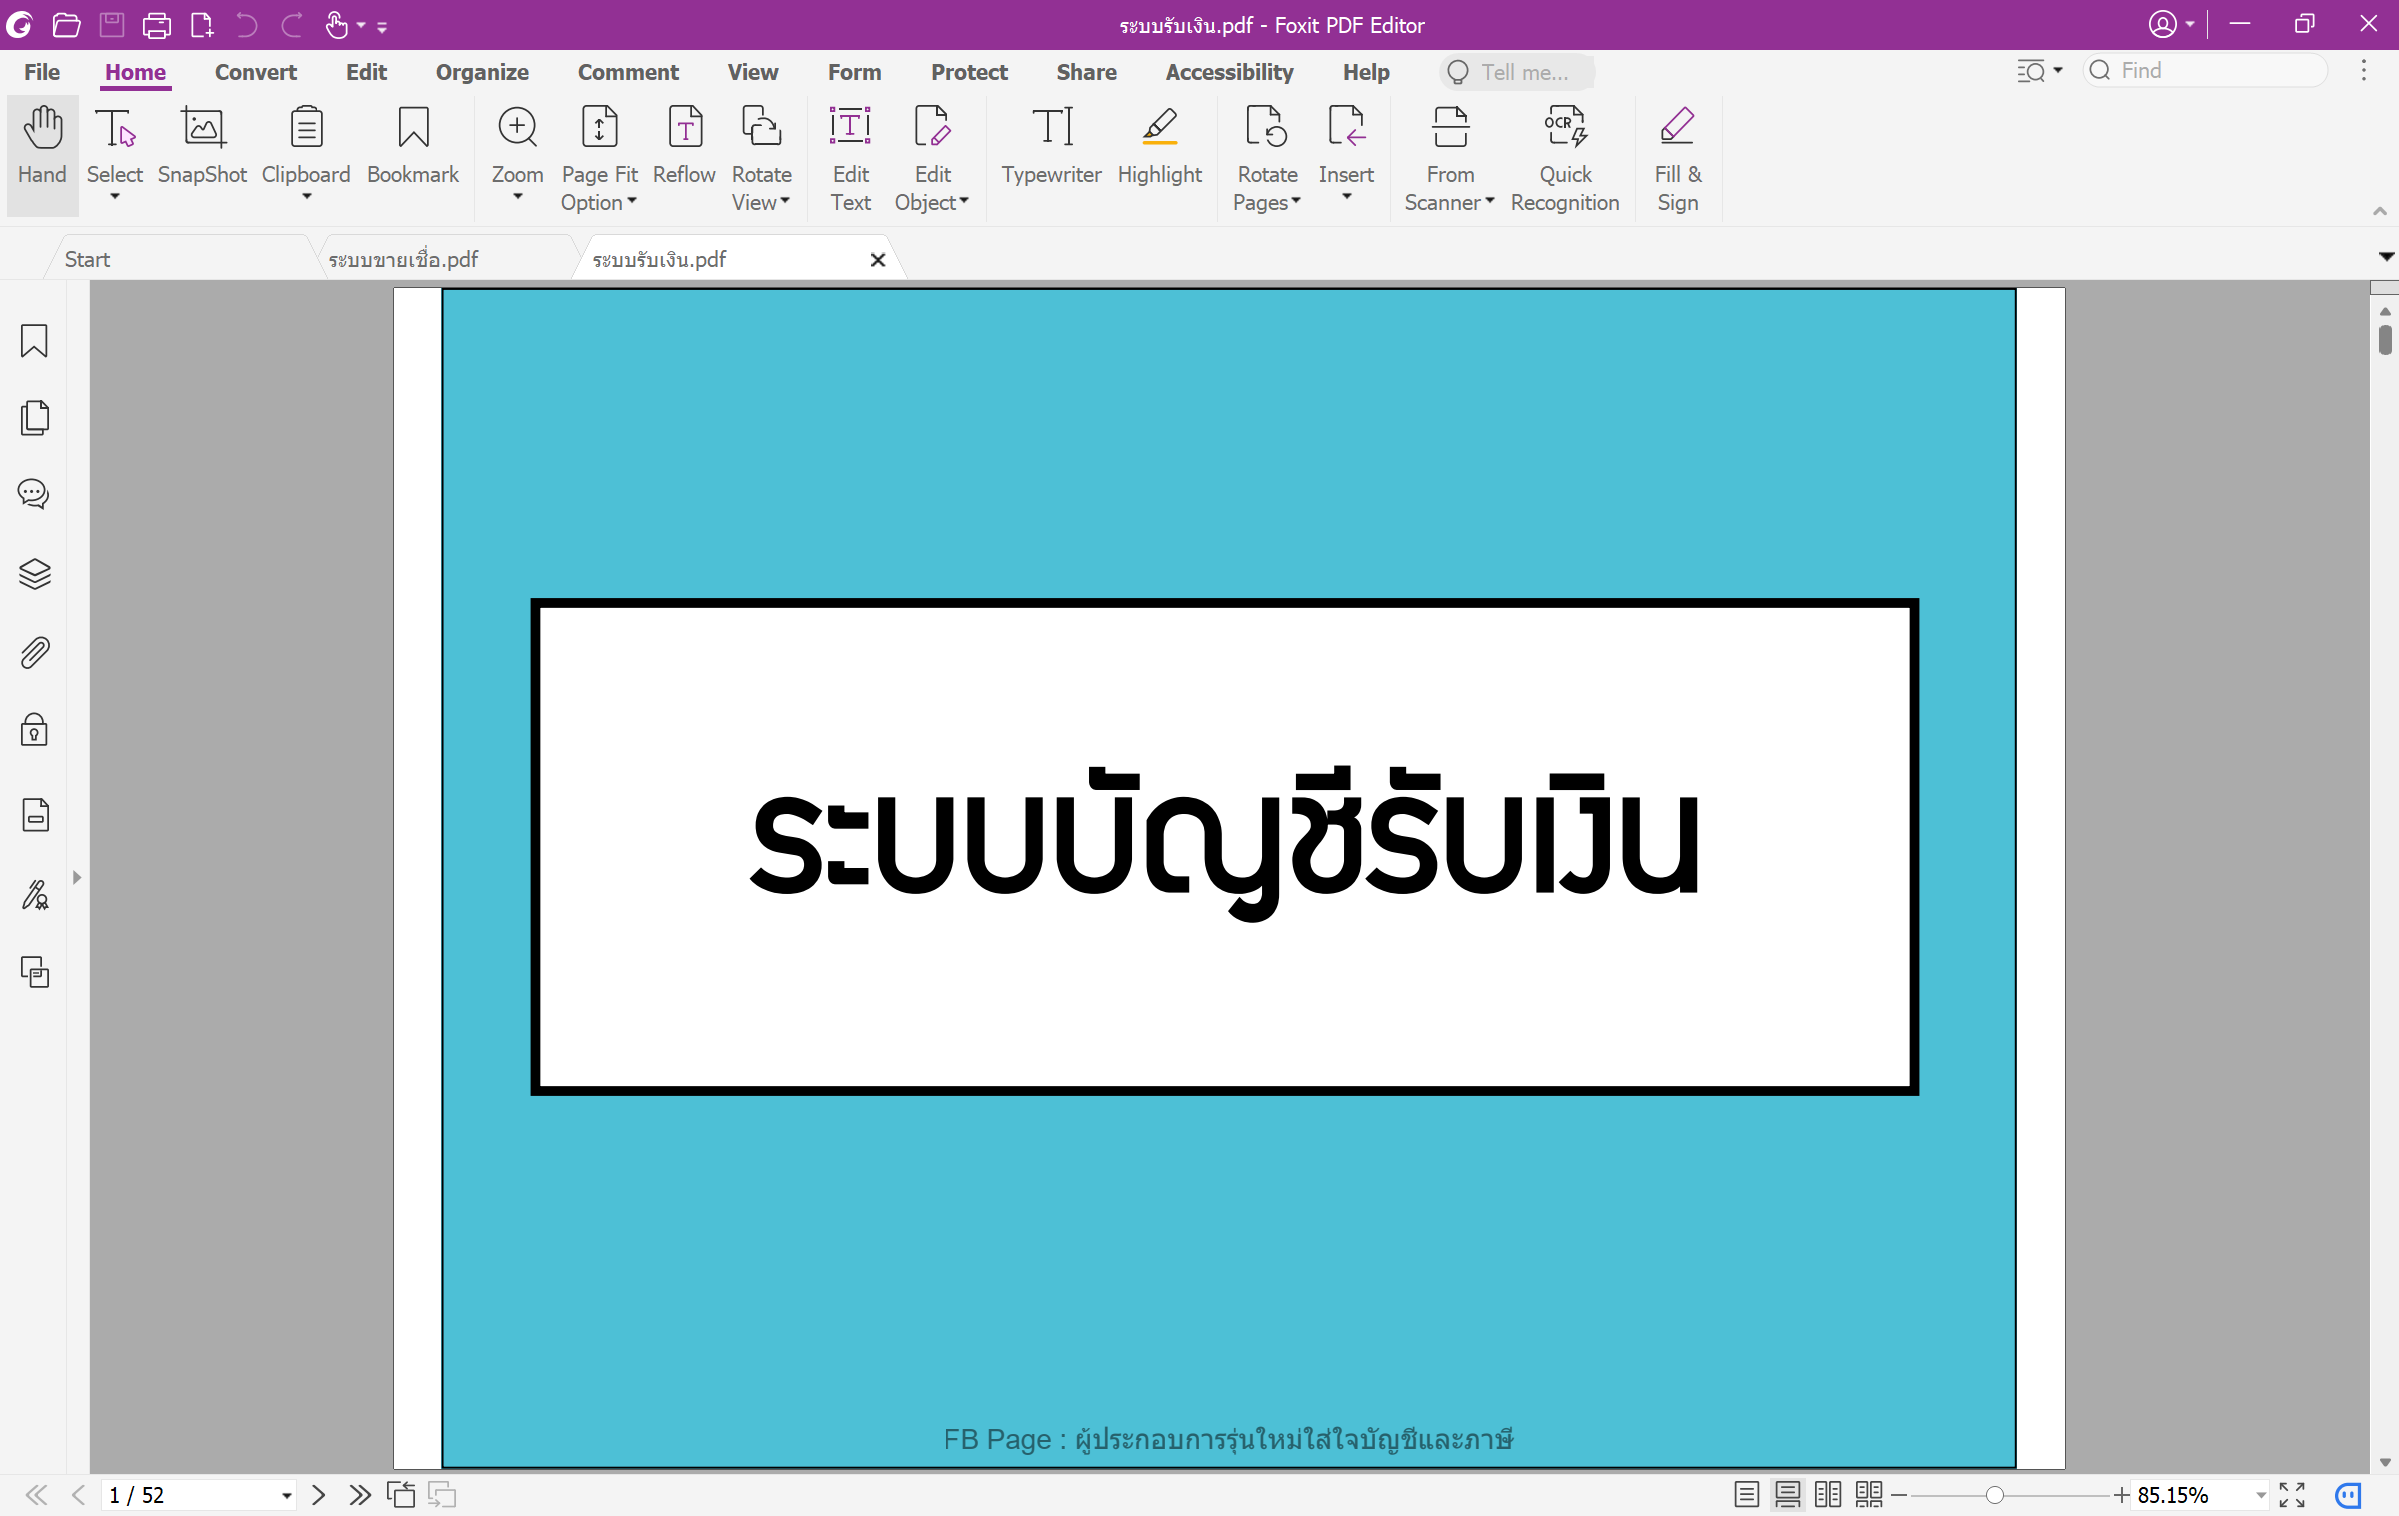Open Edit Object dropdown
This screenshot has width=2399, height=1516.
(932, 158)
